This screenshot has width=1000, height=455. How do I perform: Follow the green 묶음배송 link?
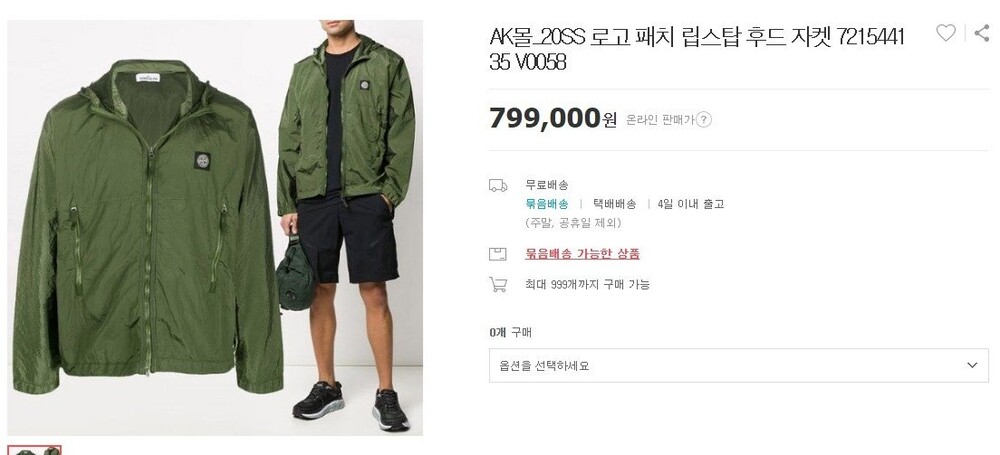pyautogui.click(x=547, y=204)
